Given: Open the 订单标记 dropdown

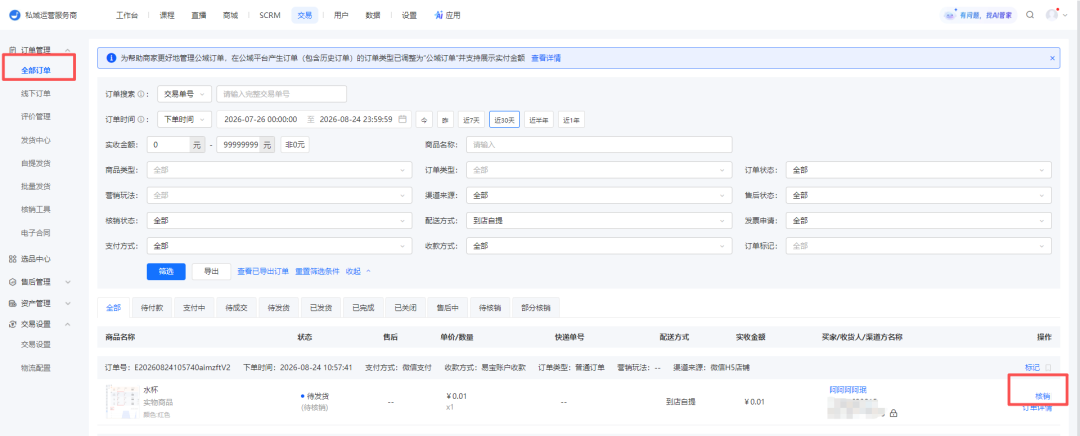Looking at the screenshot, I should point(920,245).
